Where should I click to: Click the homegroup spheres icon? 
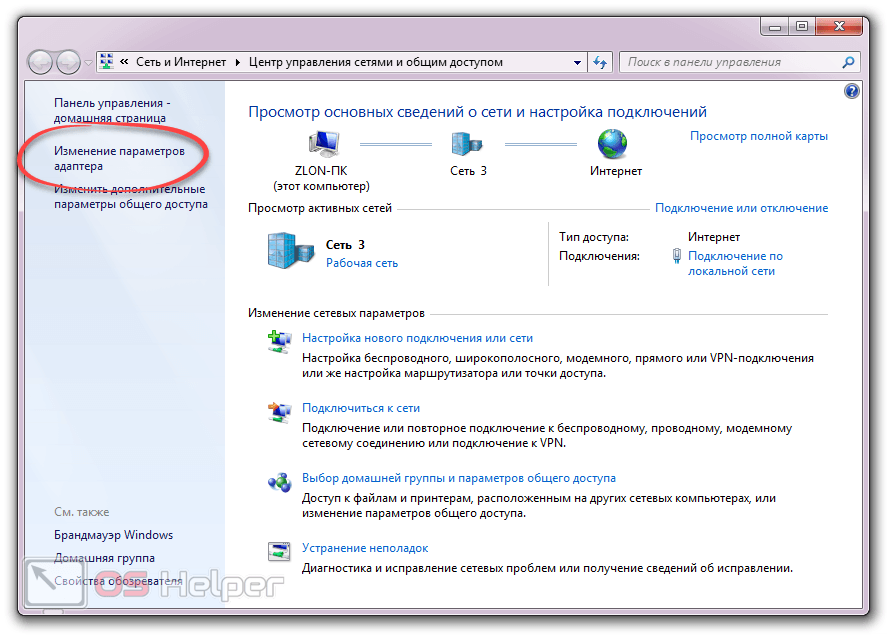(279, 482)
